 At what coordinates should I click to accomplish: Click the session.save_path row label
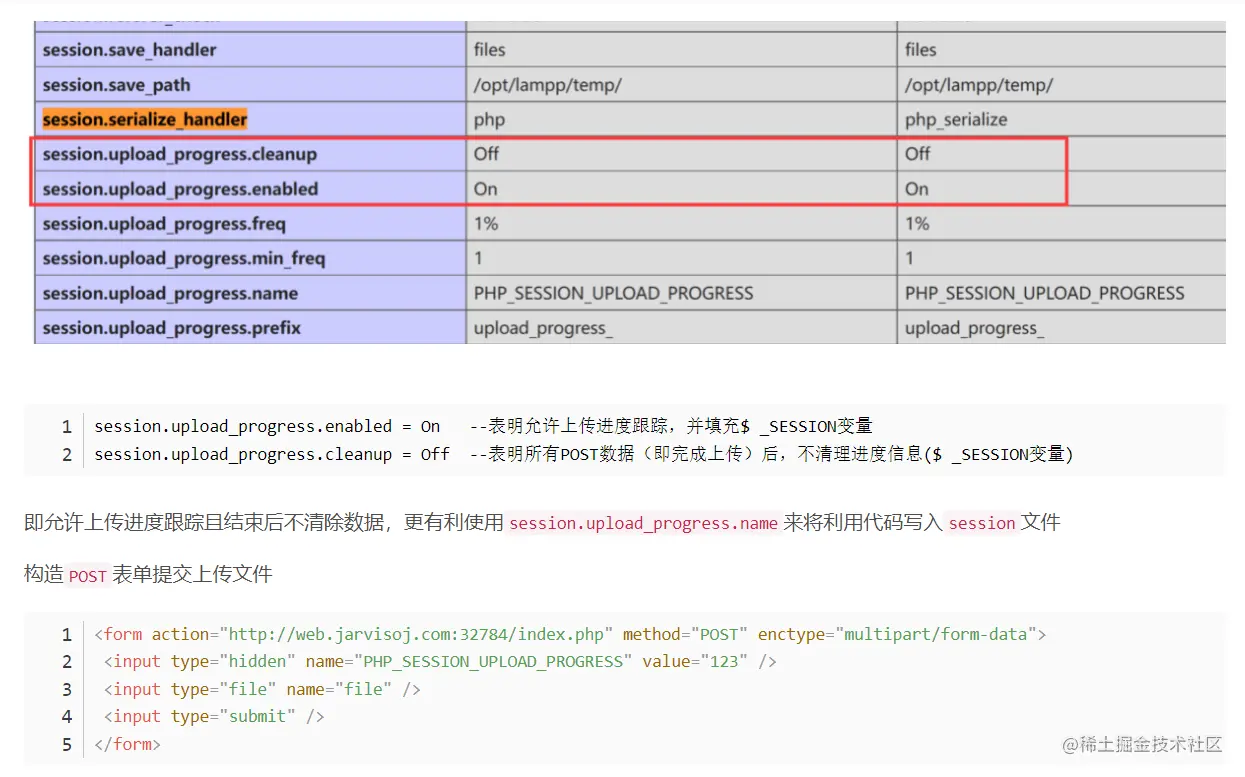click(116, 85)
